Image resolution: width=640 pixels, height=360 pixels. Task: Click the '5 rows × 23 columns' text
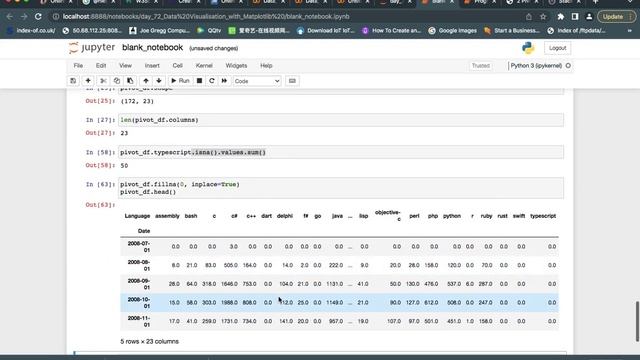click(x=149, y=342)
